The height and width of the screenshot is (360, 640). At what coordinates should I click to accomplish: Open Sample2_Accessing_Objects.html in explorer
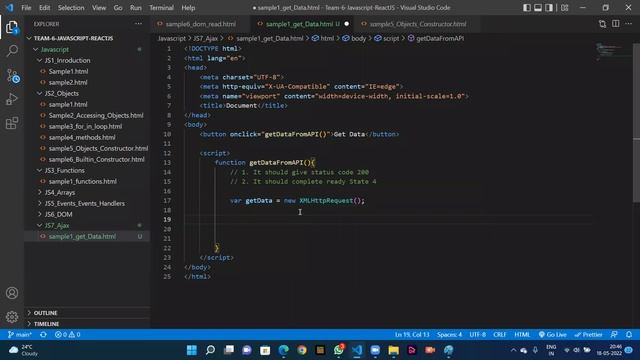point(96,116)
